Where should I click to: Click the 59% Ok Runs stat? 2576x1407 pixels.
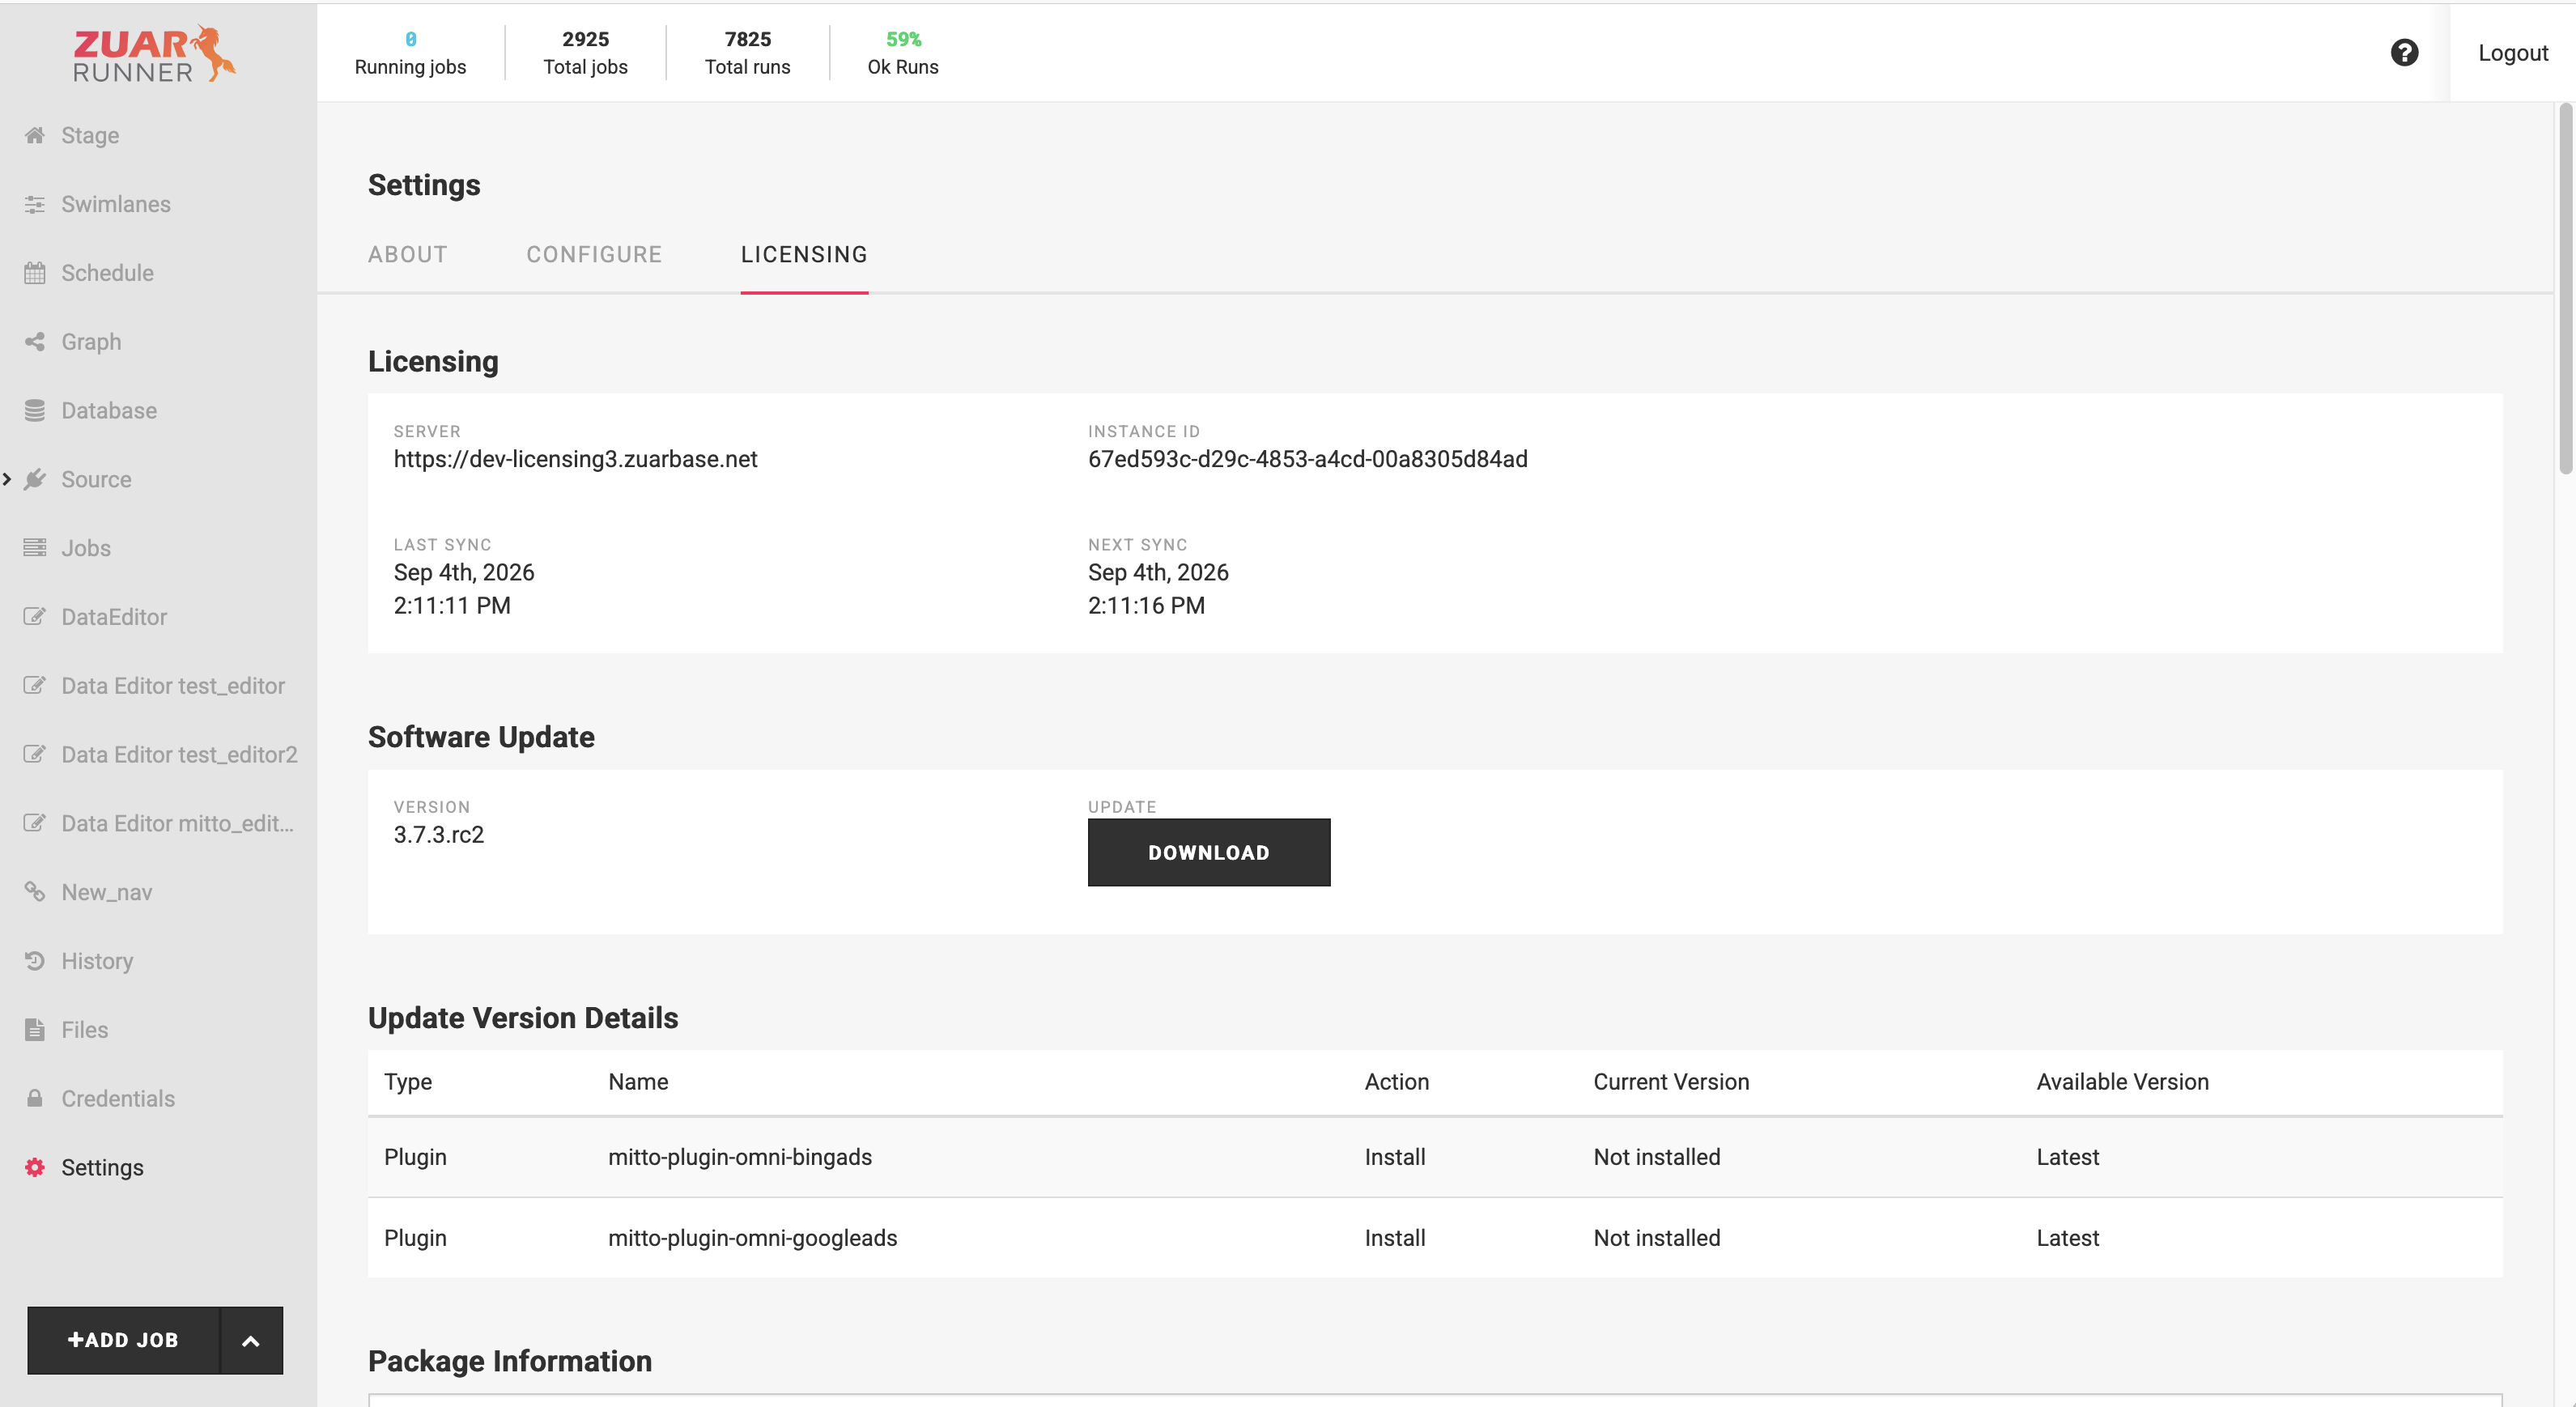point(902,53)
